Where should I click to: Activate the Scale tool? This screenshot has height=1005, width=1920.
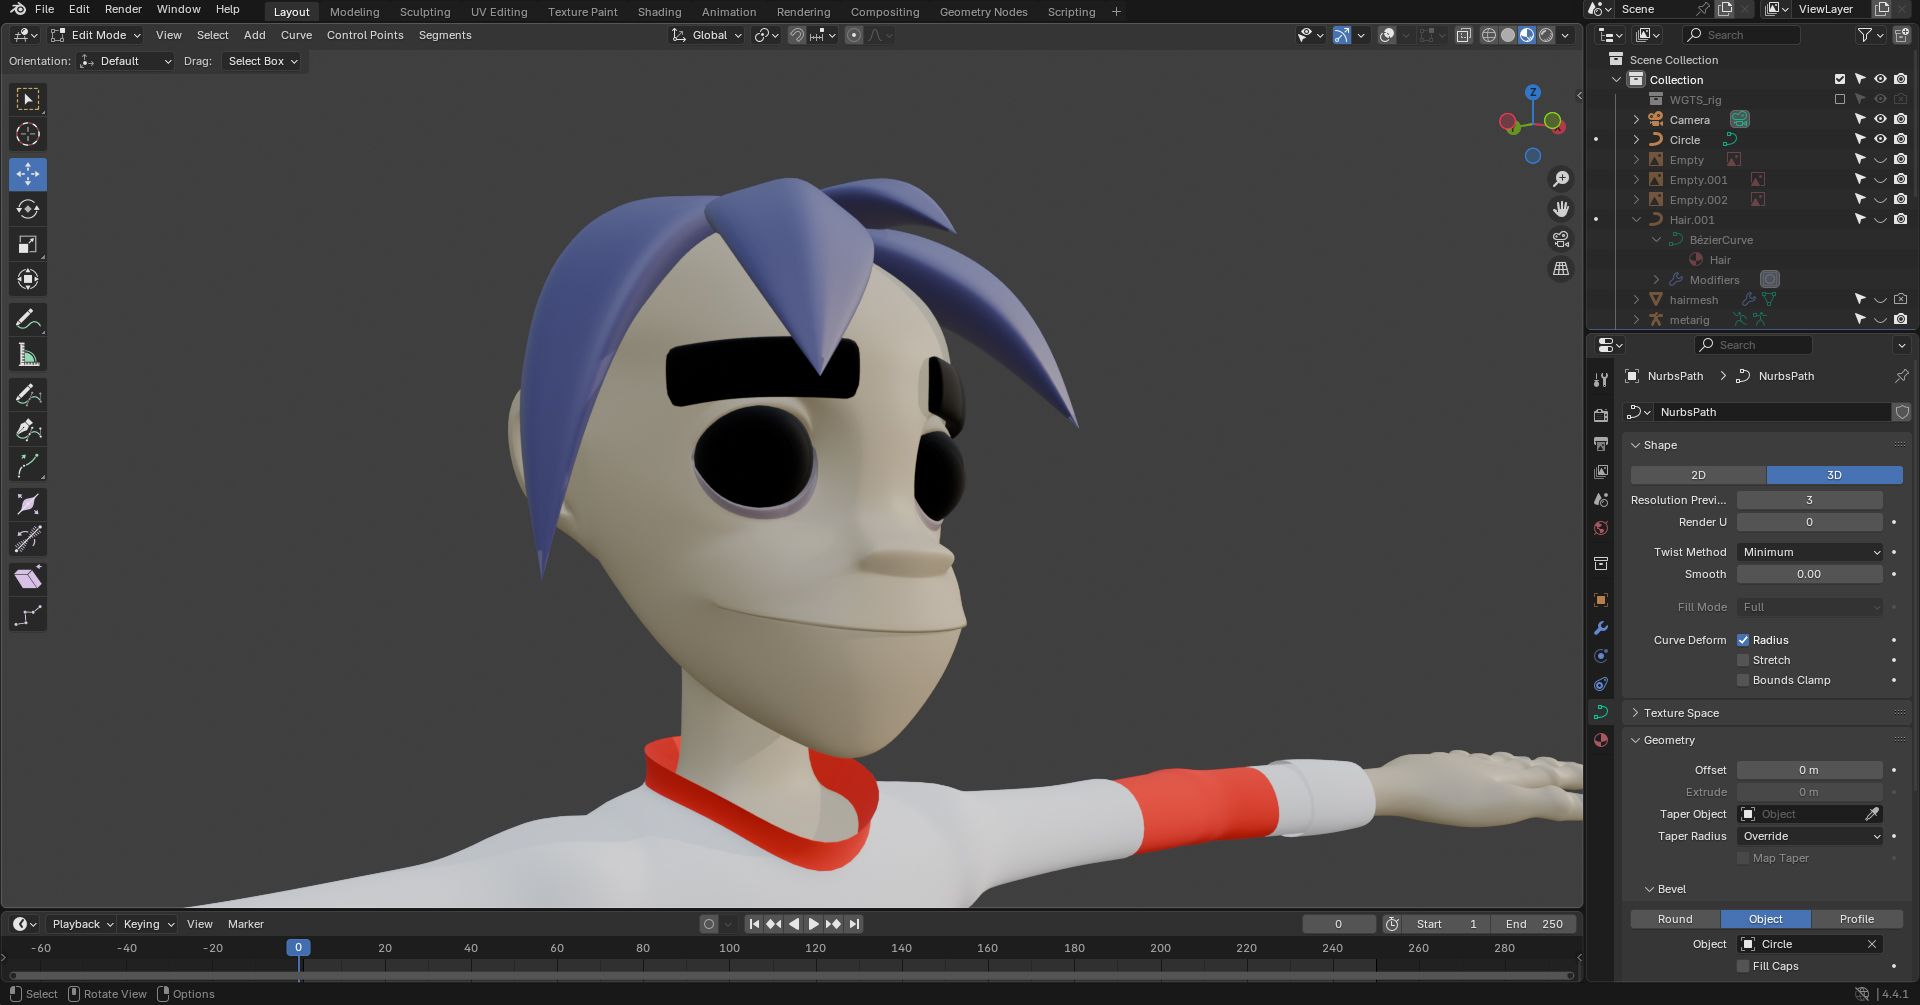click(28, 245)
